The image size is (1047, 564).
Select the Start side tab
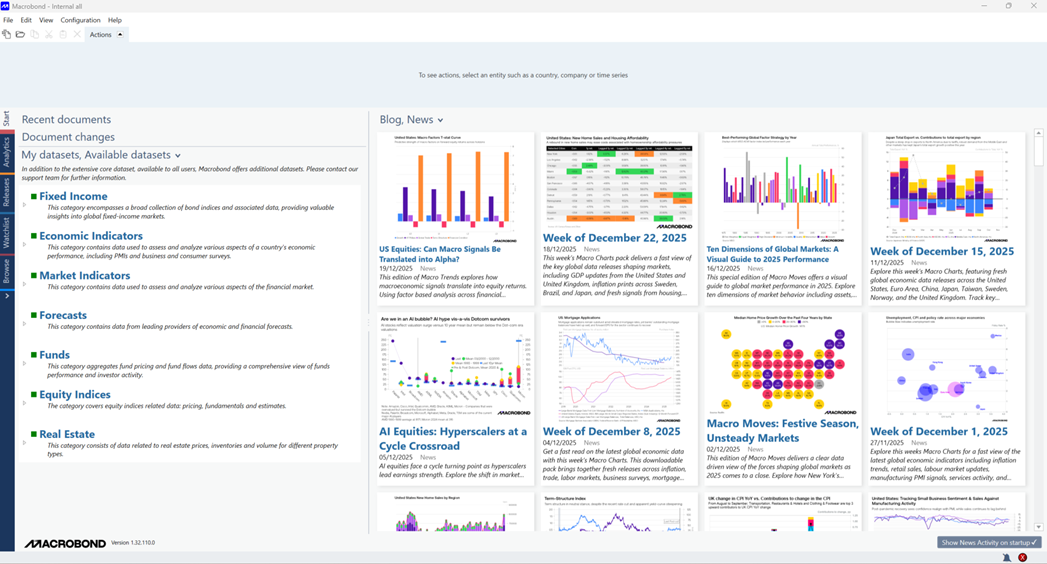pyautogui.click(x=7, y=119)
